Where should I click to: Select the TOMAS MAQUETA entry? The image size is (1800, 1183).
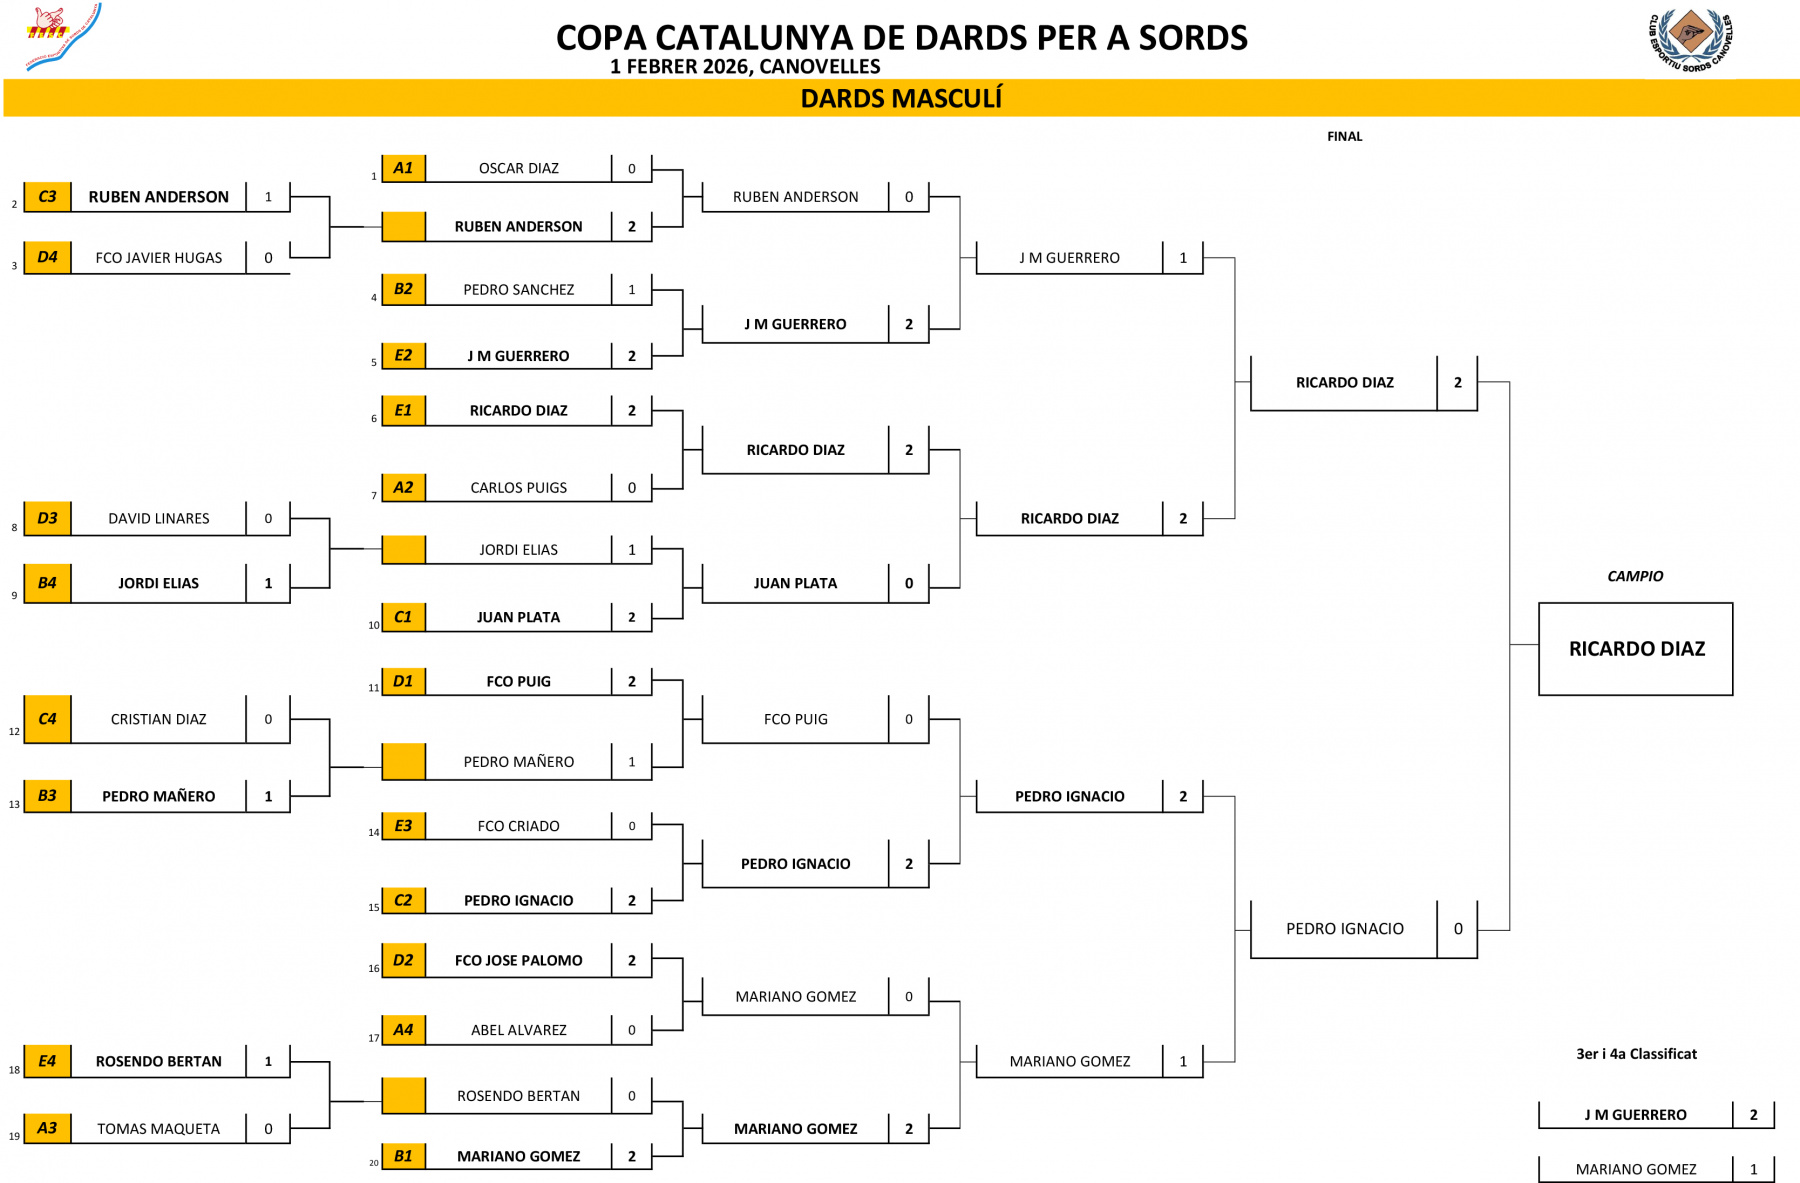158,1129
